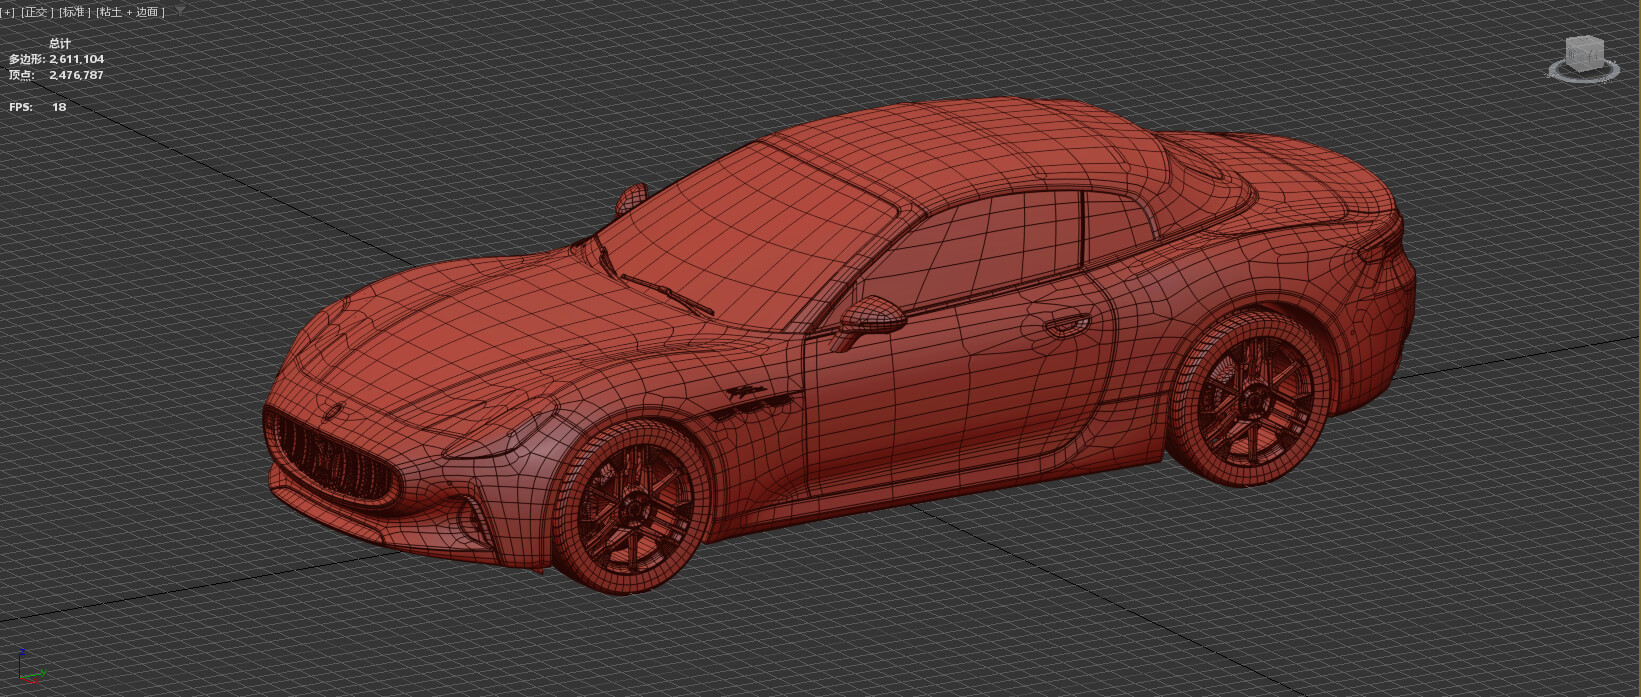
Task: Select the vertex count 2,476,787
Action: click(77, 75)
